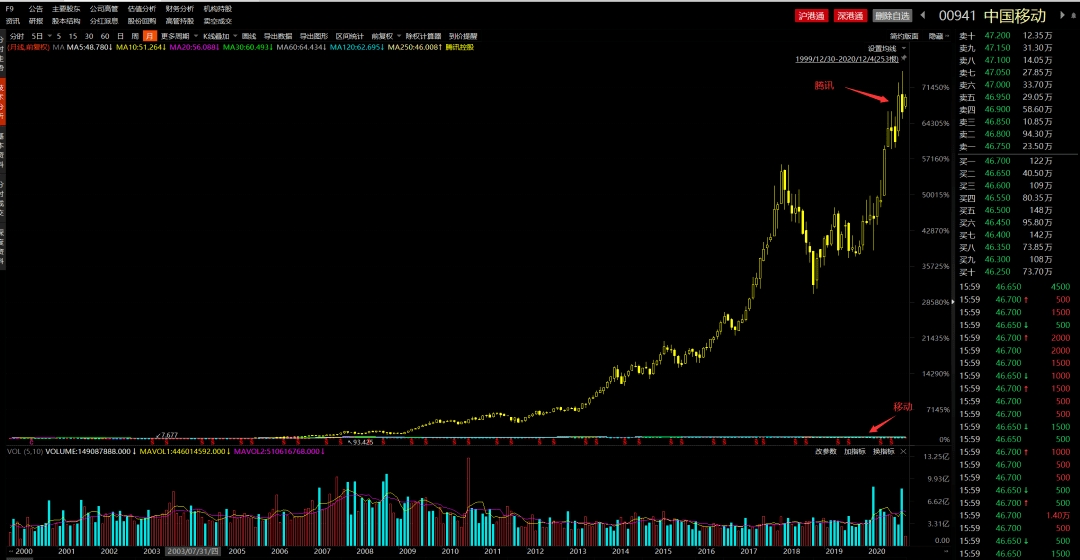The image size is (1080, 560).
Task: Open the 机构持股 institutional holdings tab
Action: click(x=218, y=9)
